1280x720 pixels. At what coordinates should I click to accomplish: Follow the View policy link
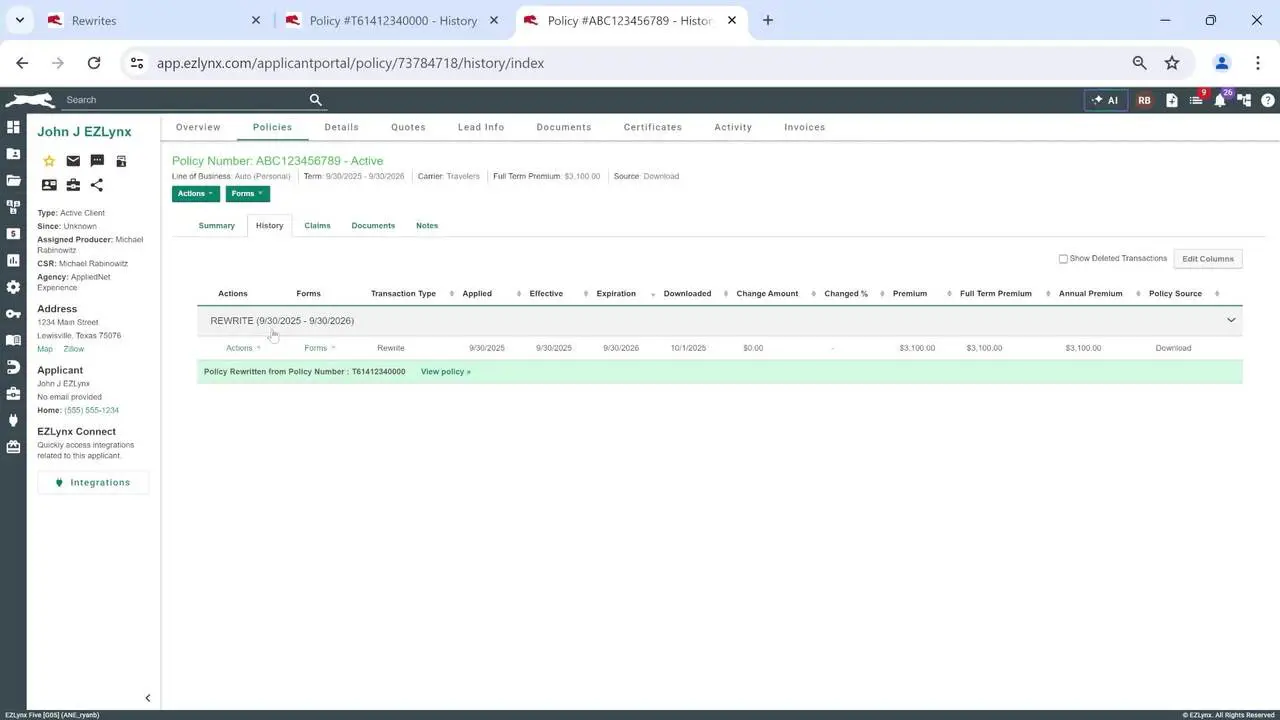click(x=445, y=372)
